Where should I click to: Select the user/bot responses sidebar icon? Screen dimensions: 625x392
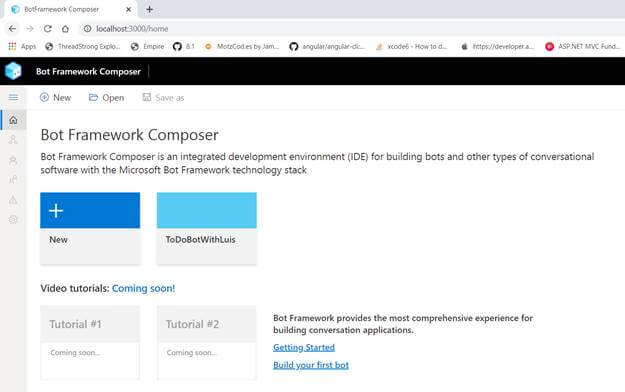13,160
